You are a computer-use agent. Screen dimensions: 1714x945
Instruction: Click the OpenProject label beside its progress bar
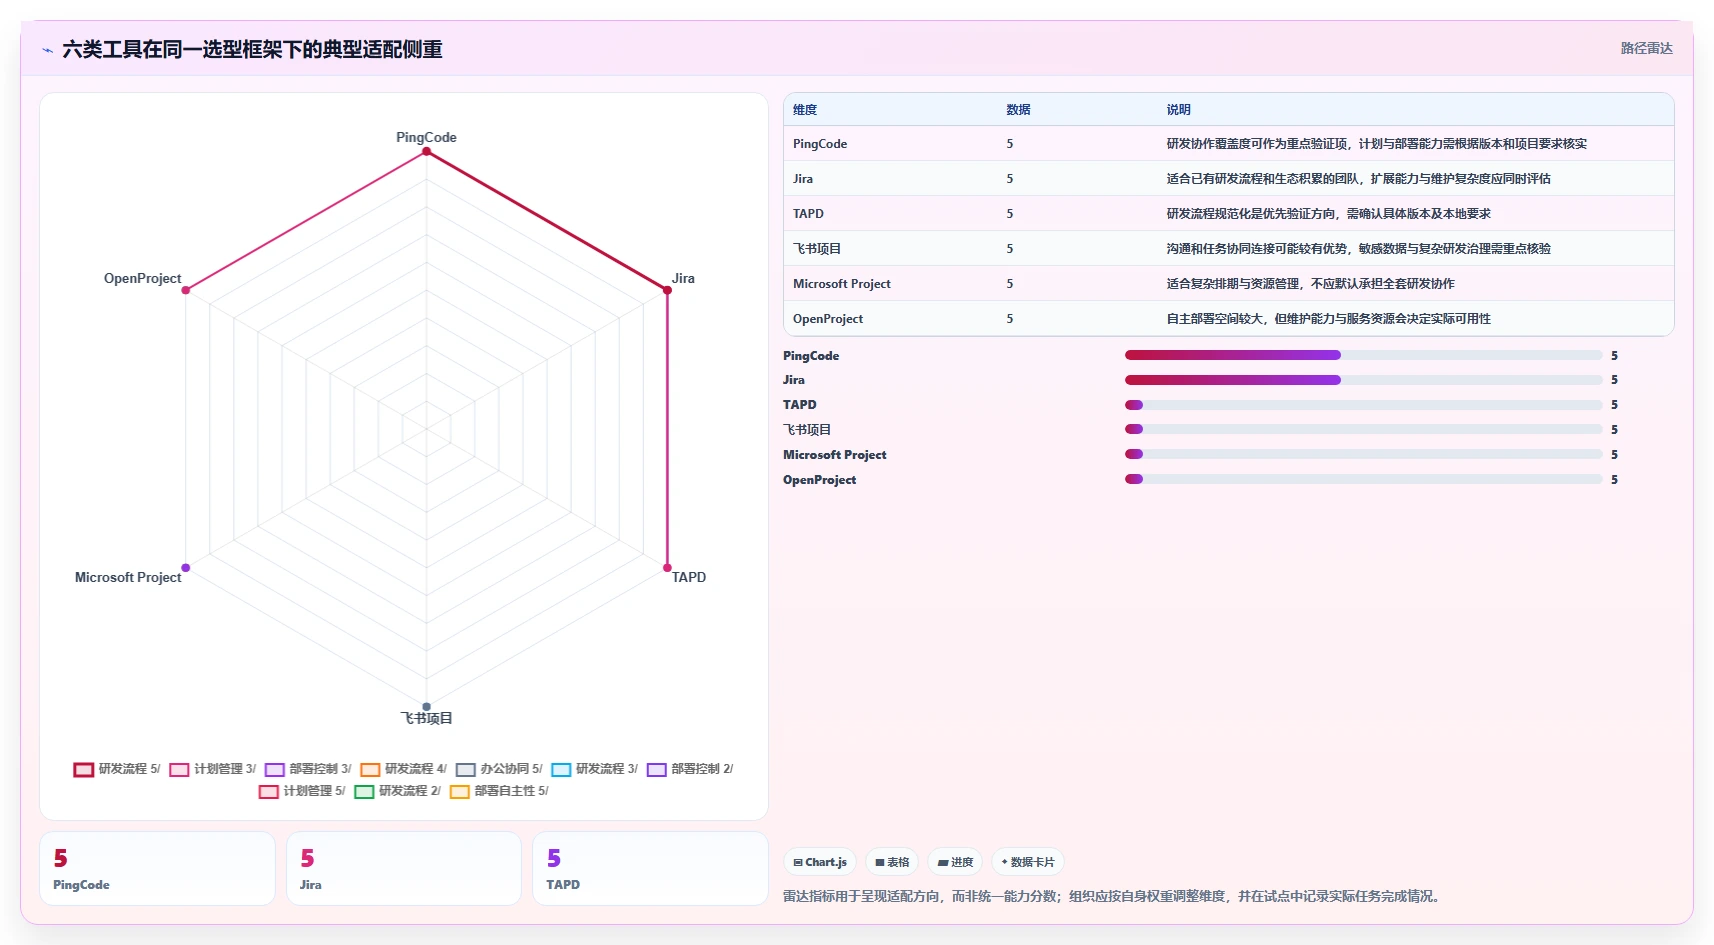coord(819,480)
